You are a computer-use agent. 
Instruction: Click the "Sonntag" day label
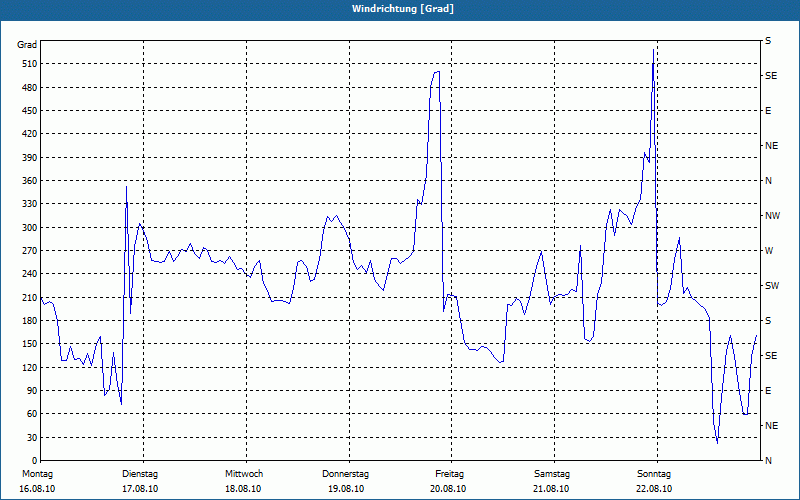[x=654, y=474]
